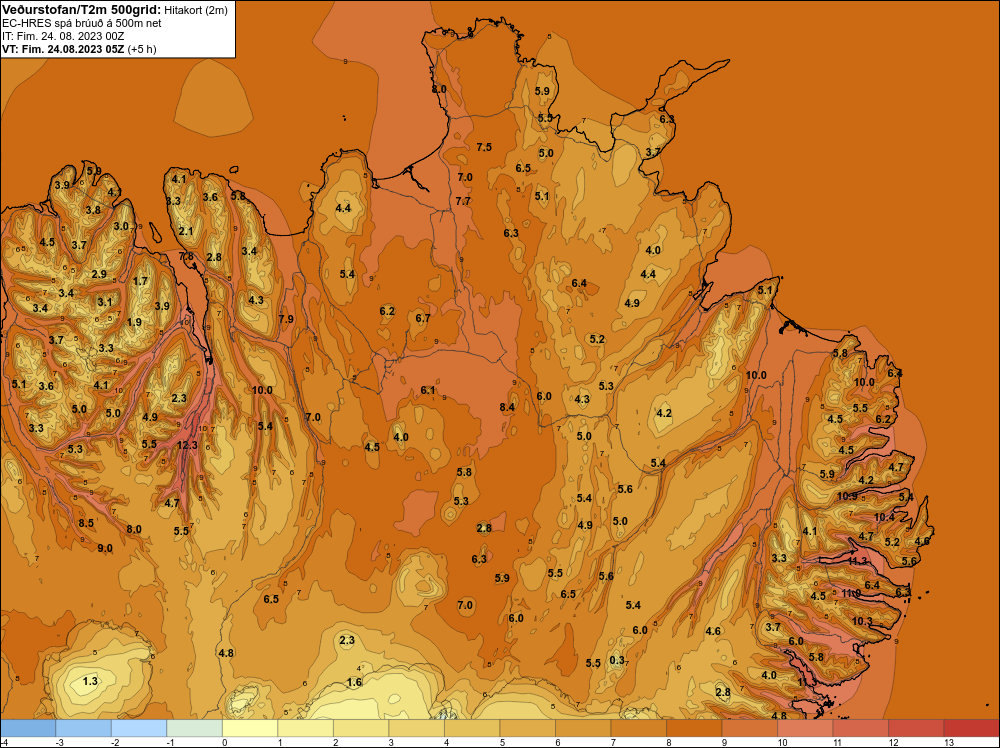Click the legend swatch between 9 and 10
The height and width of the screenshot is (748, 1000).
[749, 728]
